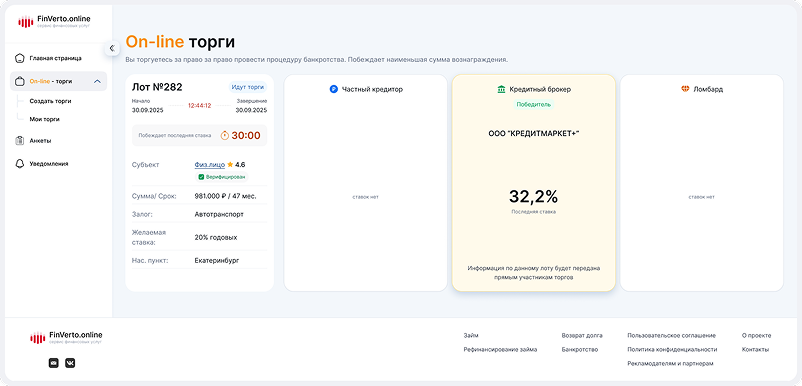Open the Займ footer link
This screenshot has height=386, width=802.
pos(471,336)
